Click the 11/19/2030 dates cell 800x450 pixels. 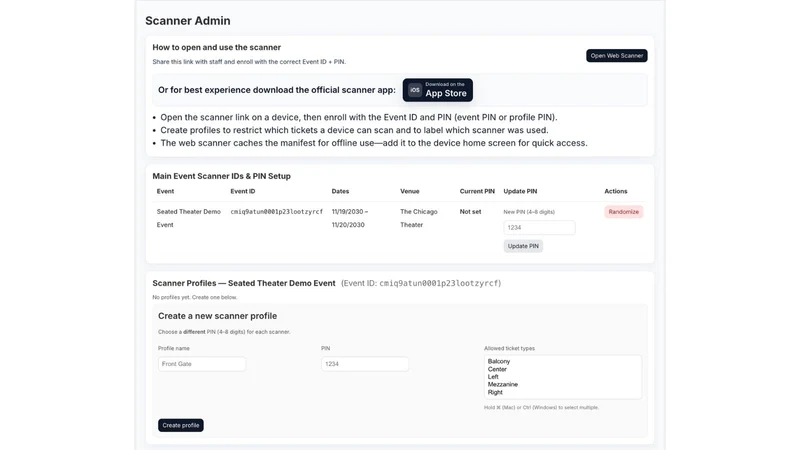pos(349,218)
